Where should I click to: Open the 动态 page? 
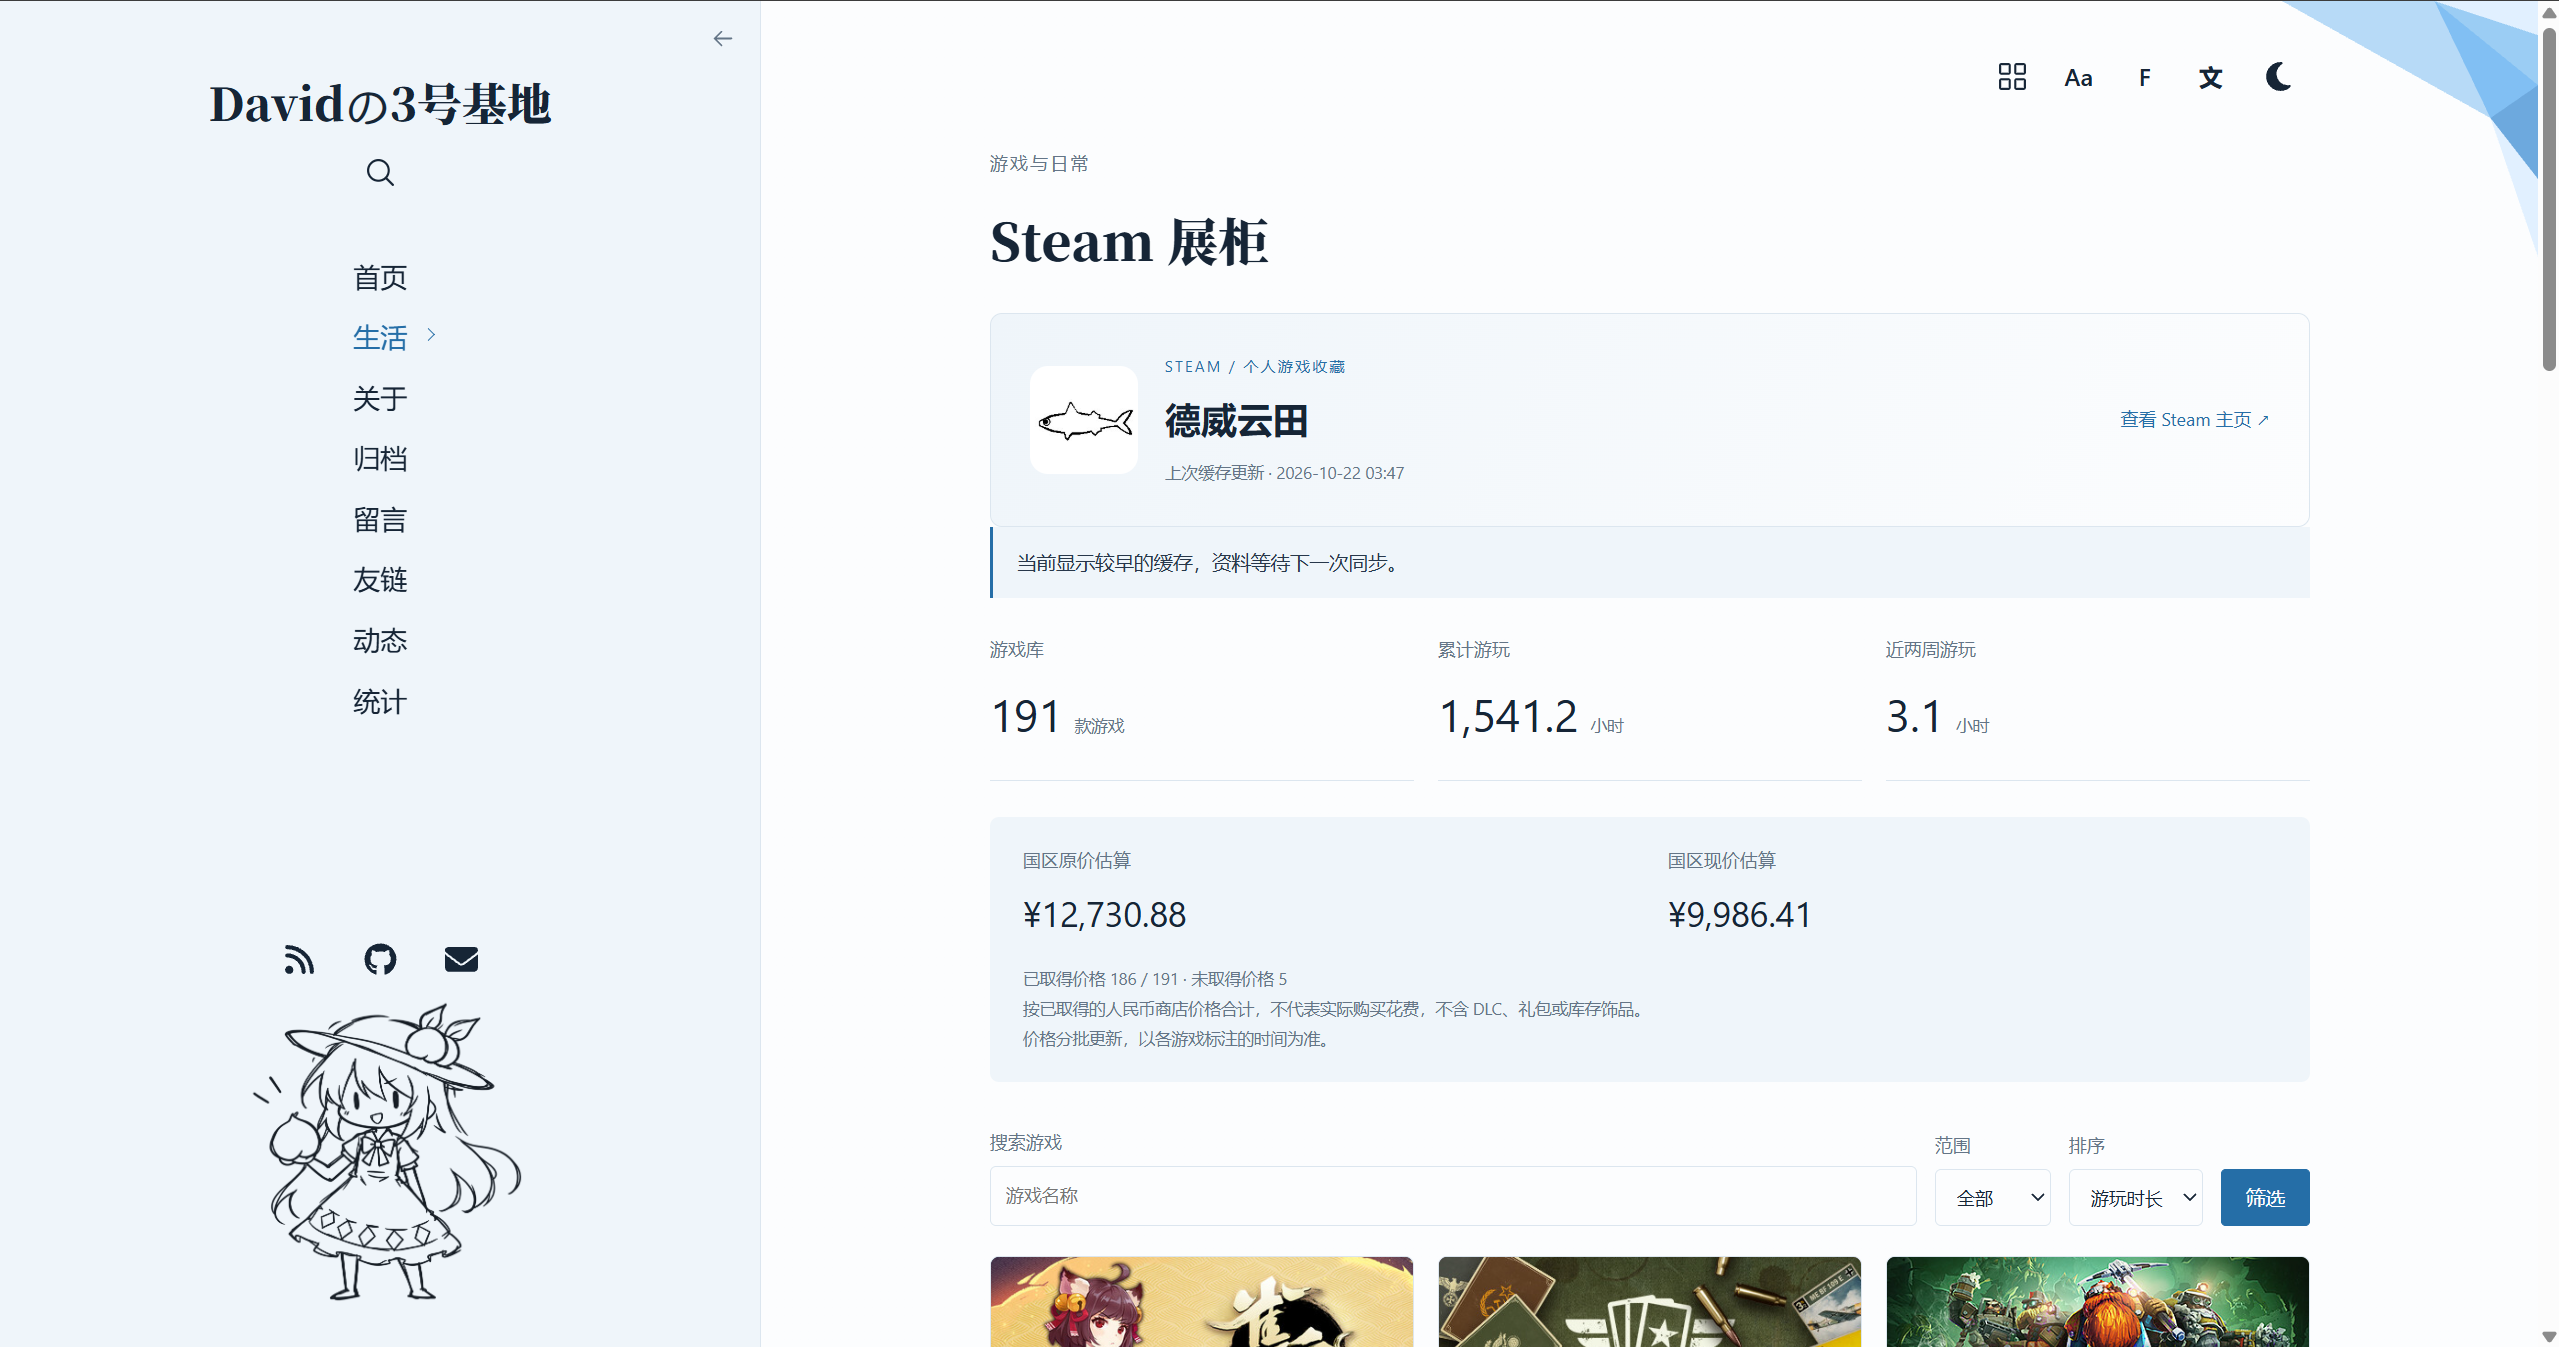point(380,641)
